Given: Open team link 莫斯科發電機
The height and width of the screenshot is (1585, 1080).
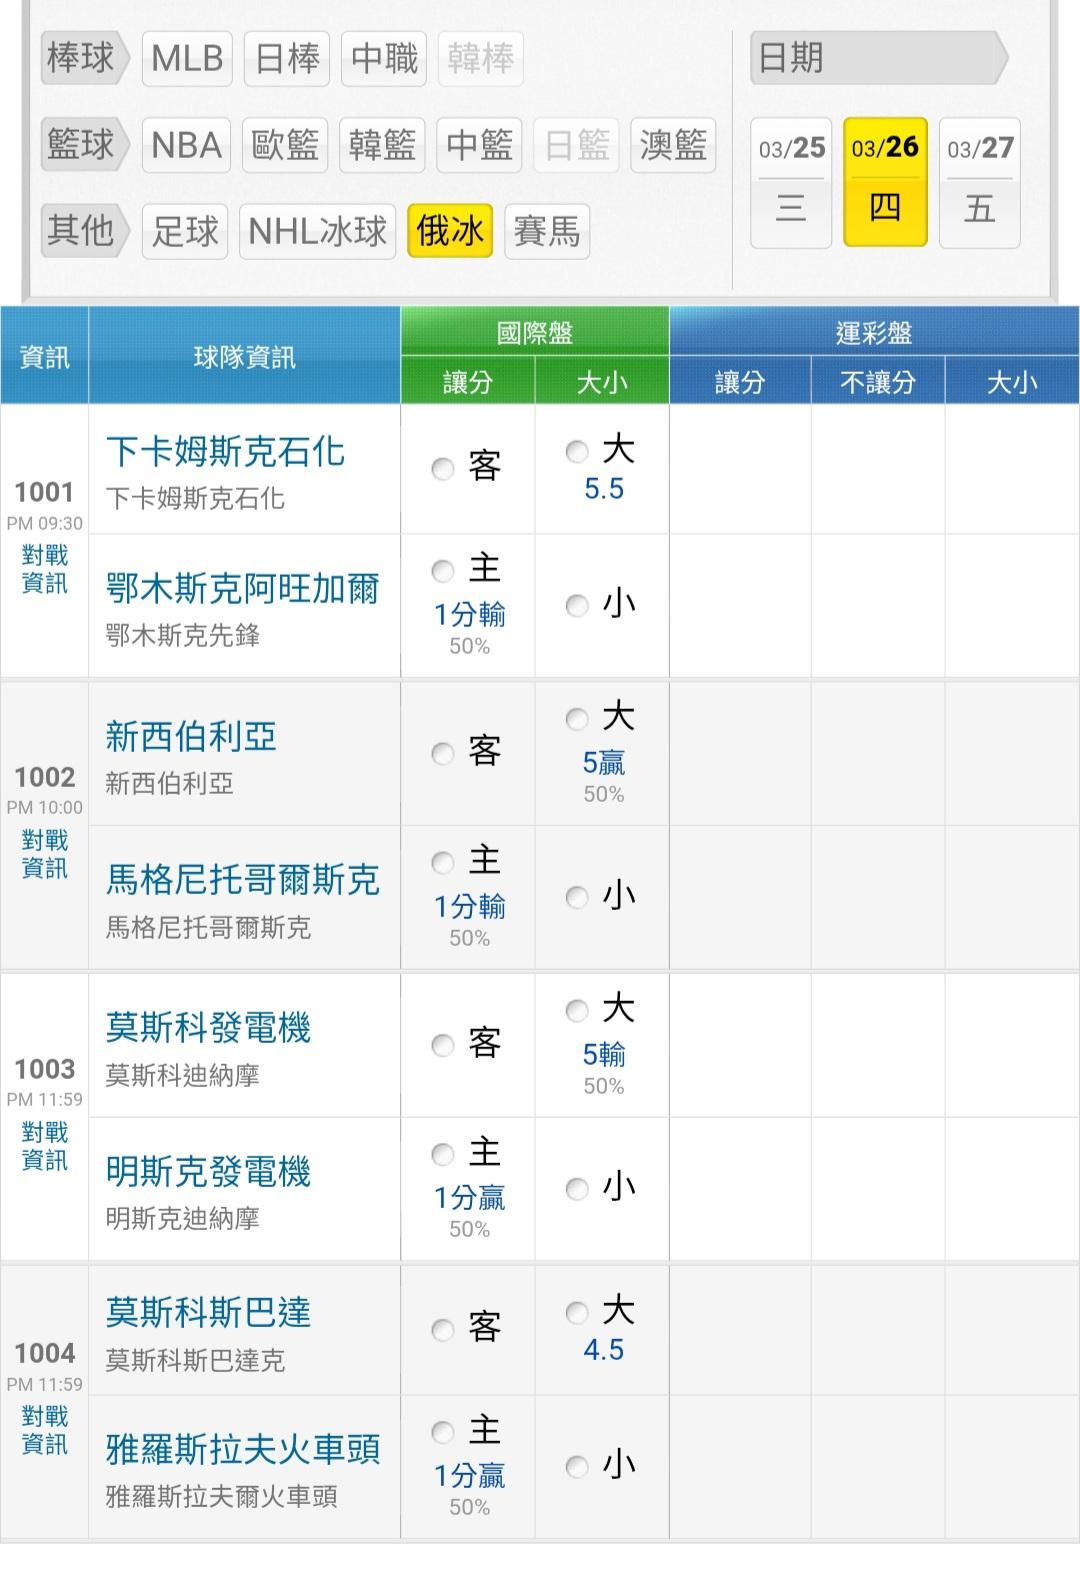Looking at the screenshot, I should (209, 1028).
